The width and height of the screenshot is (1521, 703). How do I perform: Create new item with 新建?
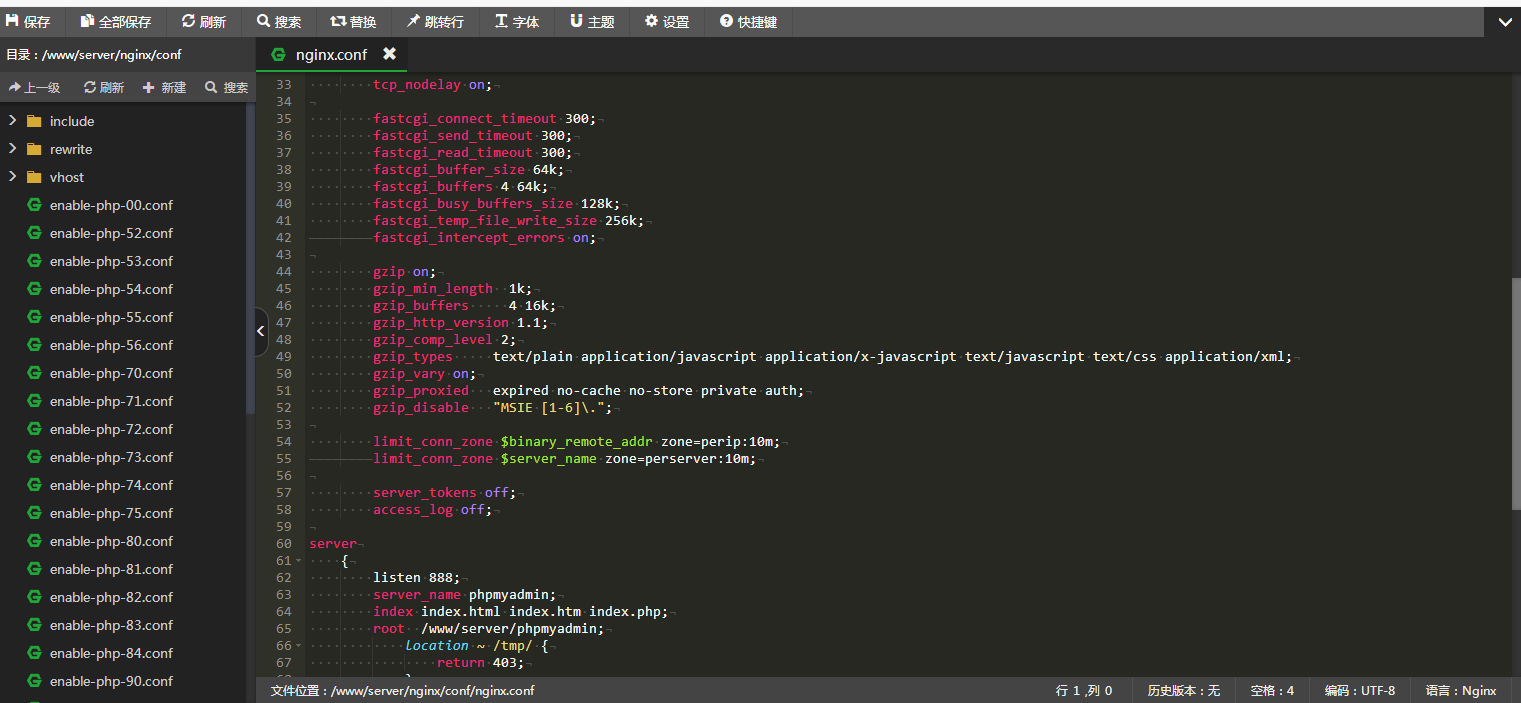click(x=165, y=87)
